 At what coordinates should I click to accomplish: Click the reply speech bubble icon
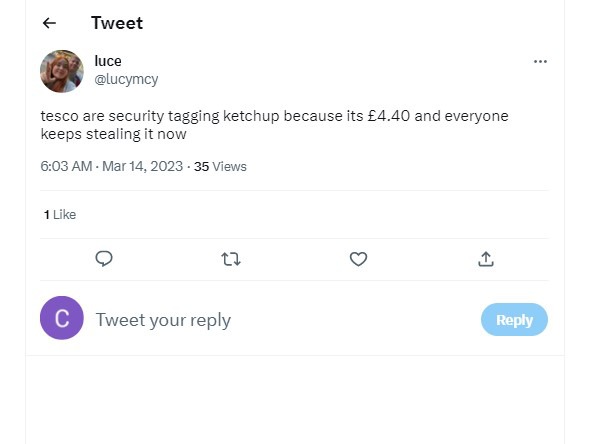tap(104, 259)
